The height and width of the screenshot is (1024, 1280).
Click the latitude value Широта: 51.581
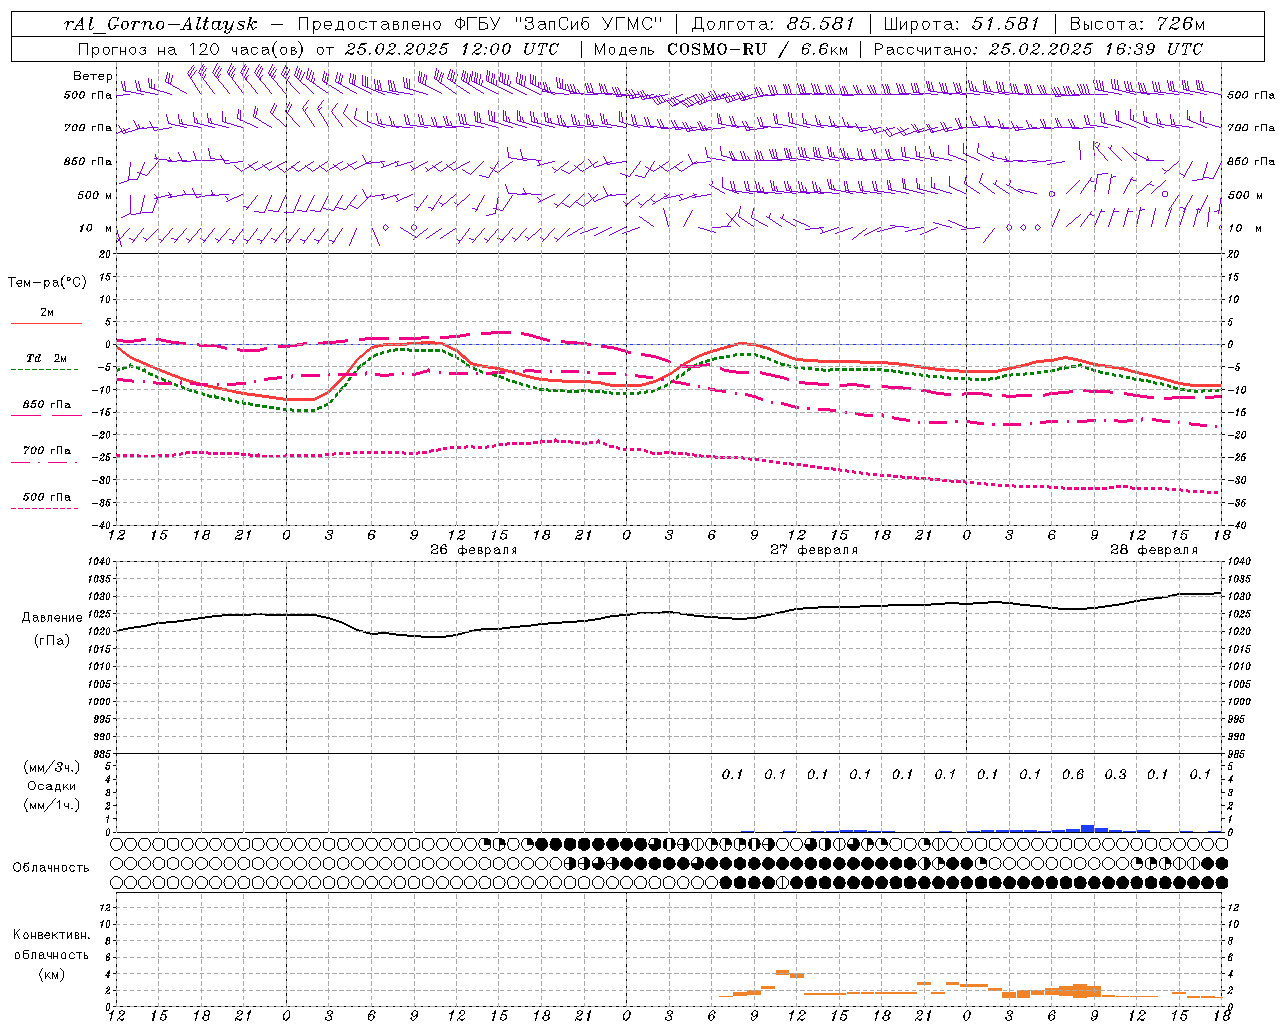click(x=961, y=24)
